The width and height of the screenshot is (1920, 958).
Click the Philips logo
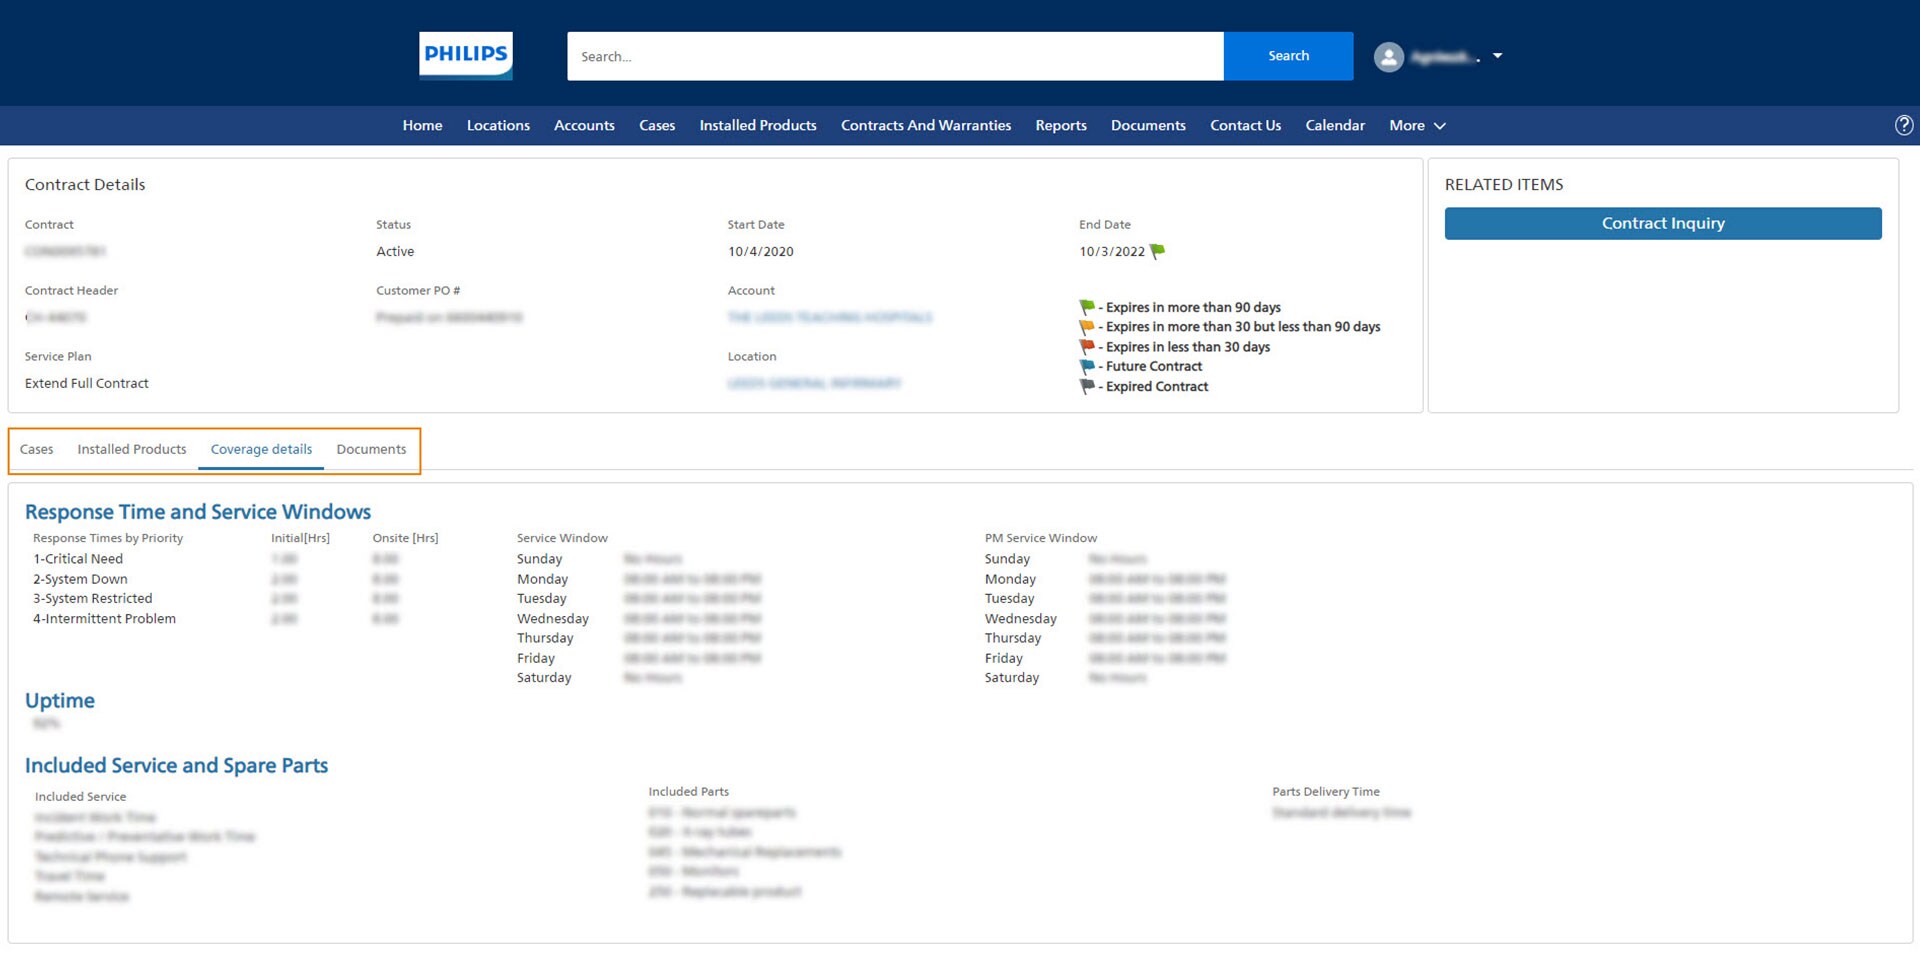coord(465,55)
